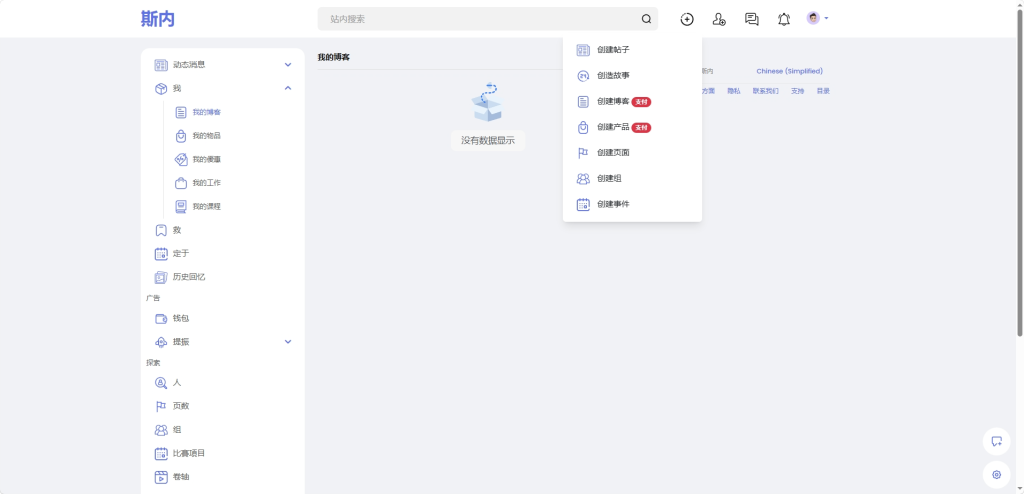Open the 比赛项目 calendar icon
Screen dimensions: 1024x494
161,453
